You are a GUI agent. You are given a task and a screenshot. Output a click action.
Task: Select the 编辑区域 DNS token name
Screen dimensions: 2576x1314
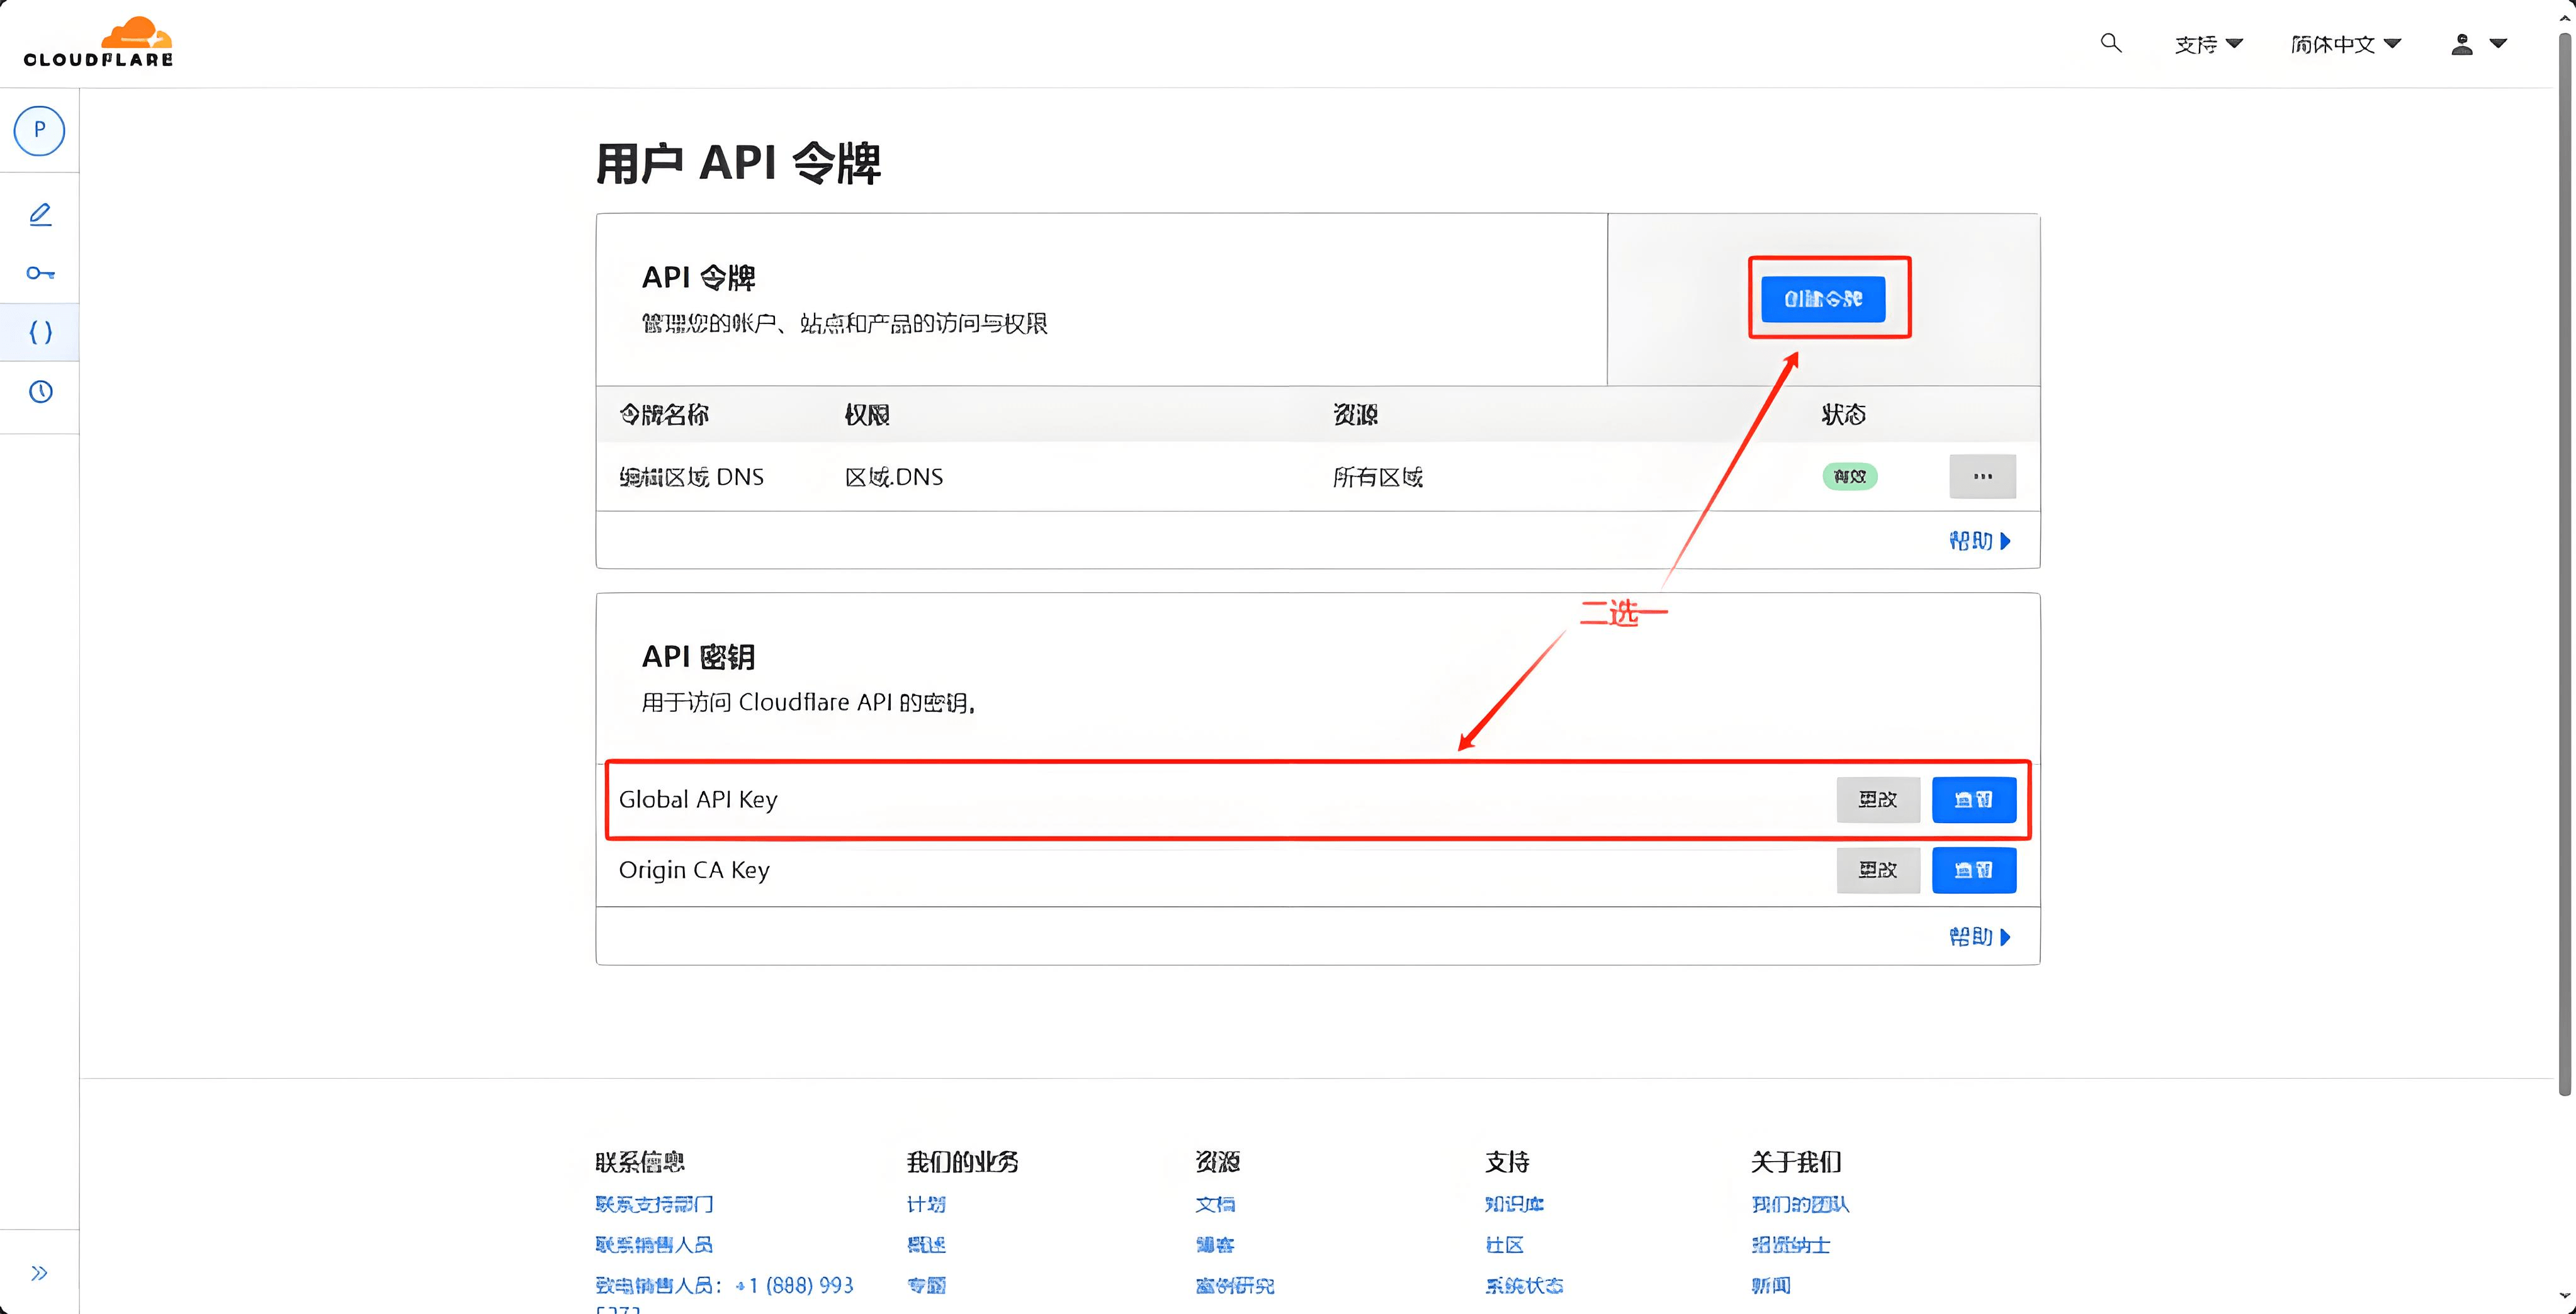691,477
